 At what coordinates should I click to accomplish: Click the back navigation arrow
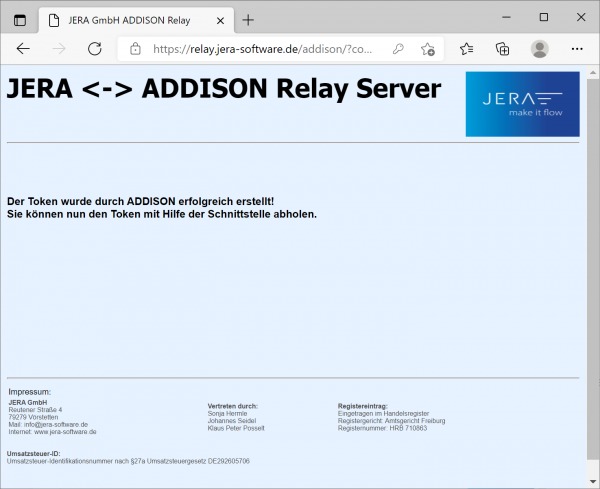point(23,48)
